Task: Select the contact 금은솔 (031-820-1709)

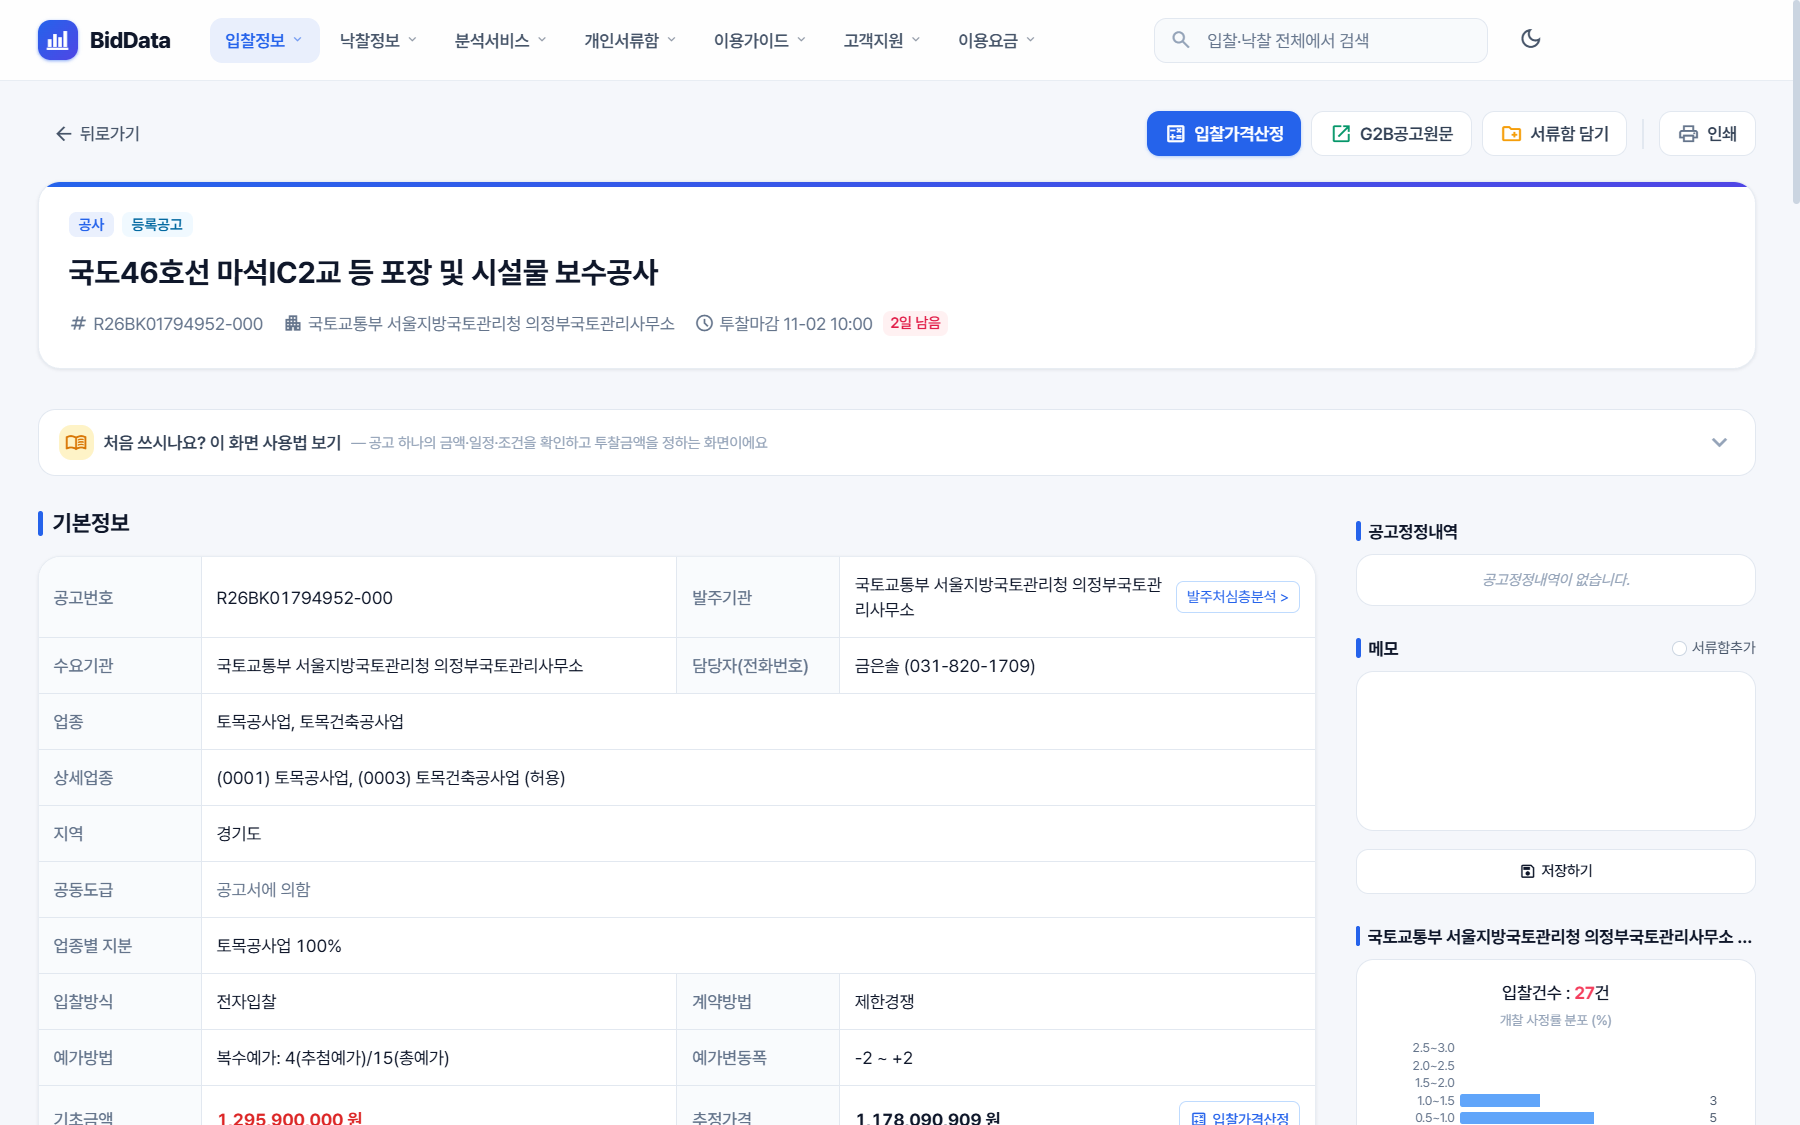Action: [x=944, y=666]
